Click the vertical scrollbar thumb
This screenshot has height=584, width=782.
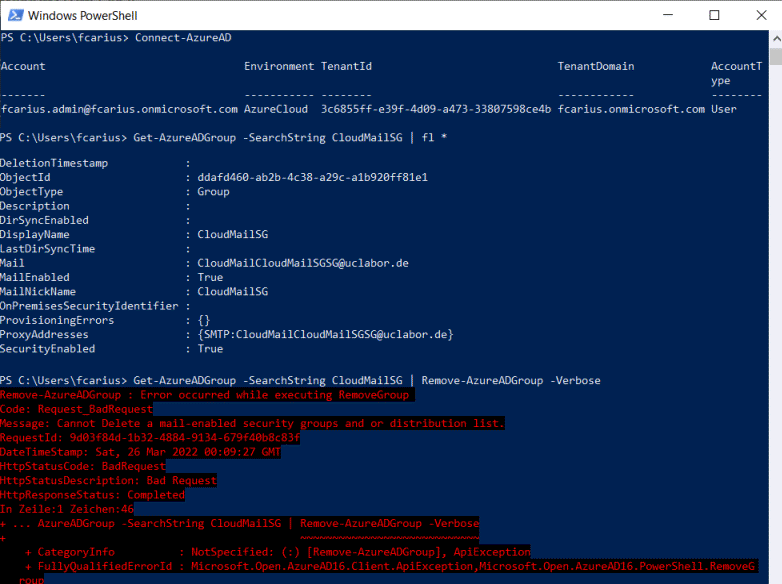click(x=776, y=56)
